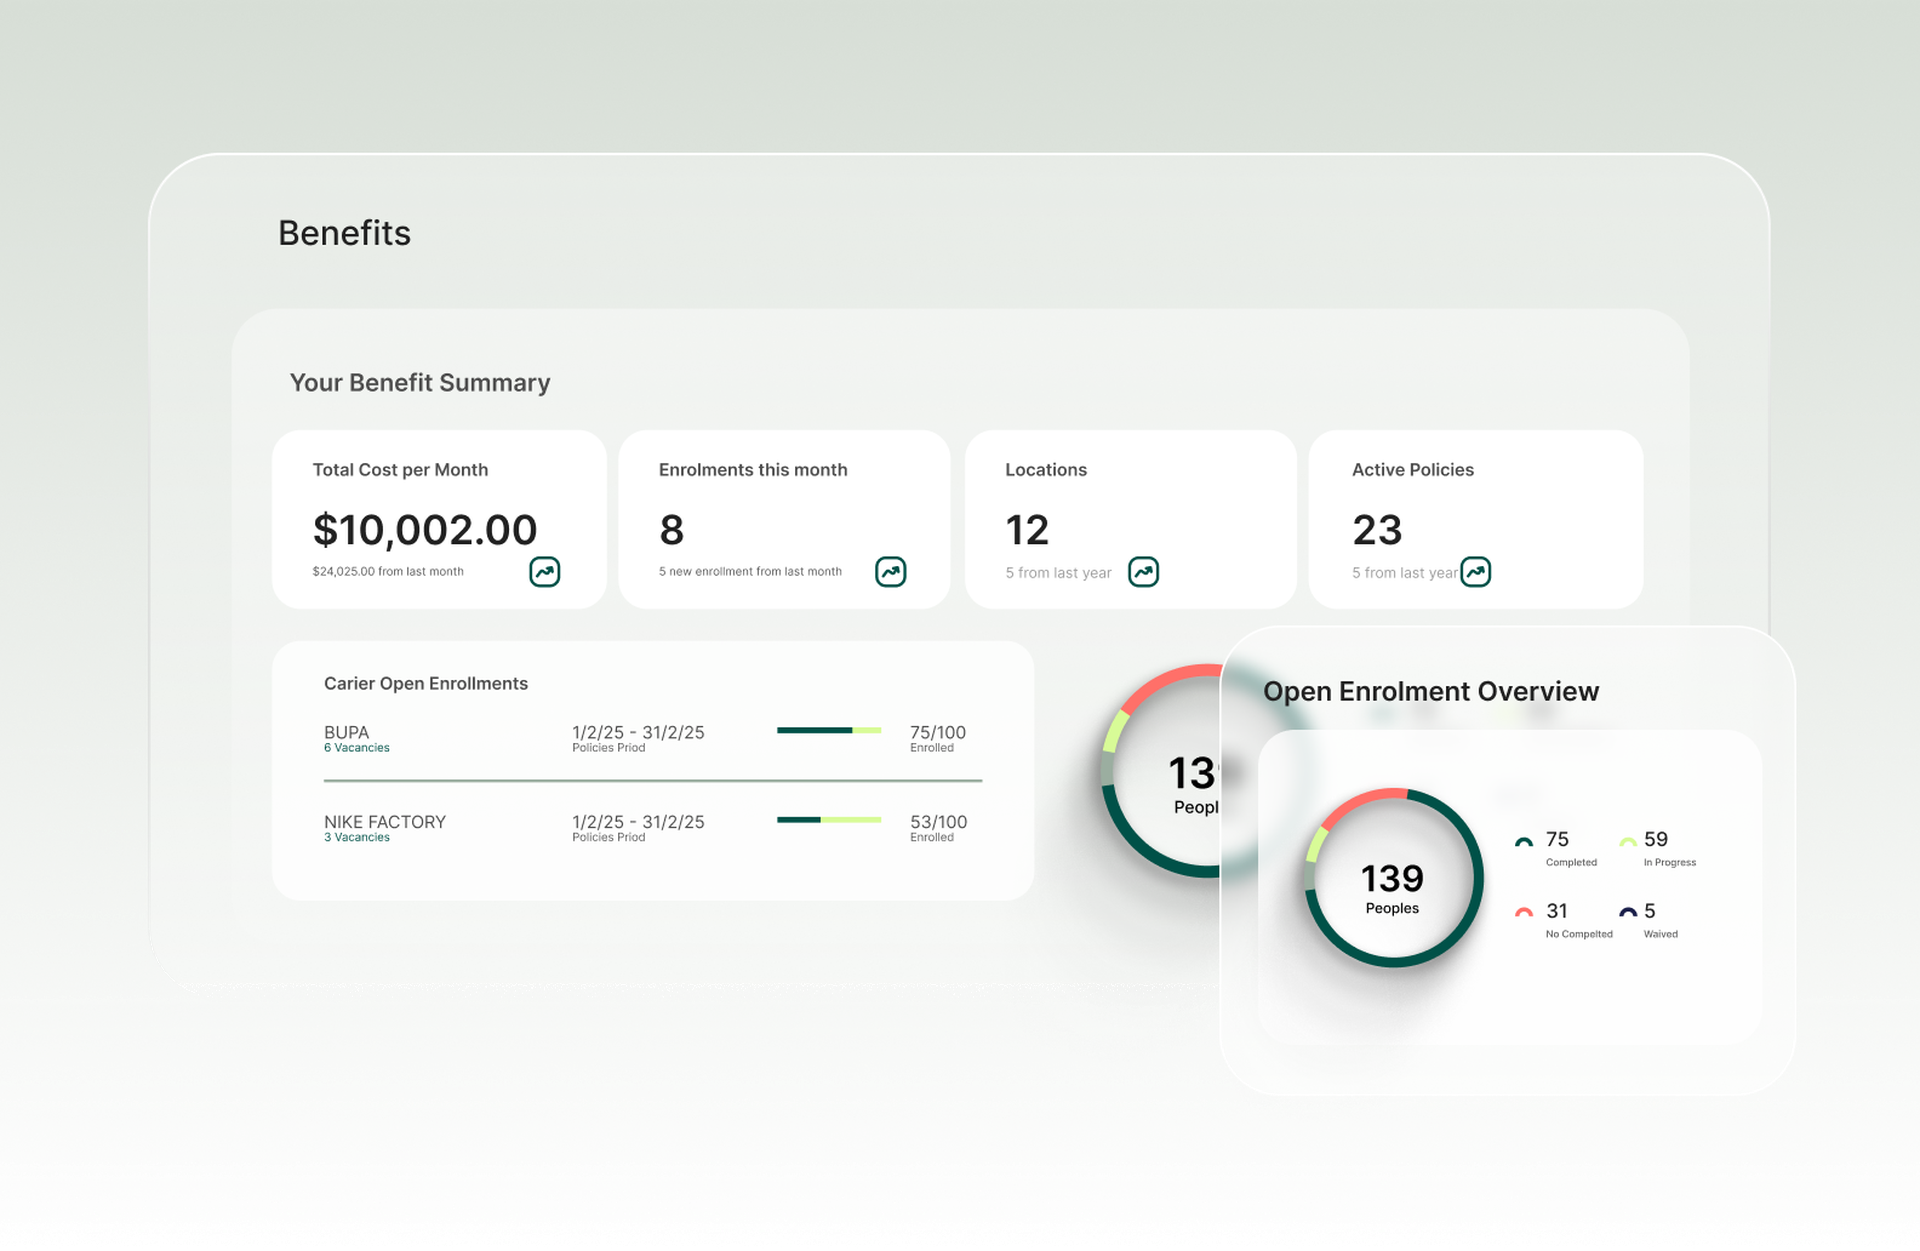
Task: Click the Open Enrolment Overview heading
Action: pyautogui.click(x=1430, y=691)
